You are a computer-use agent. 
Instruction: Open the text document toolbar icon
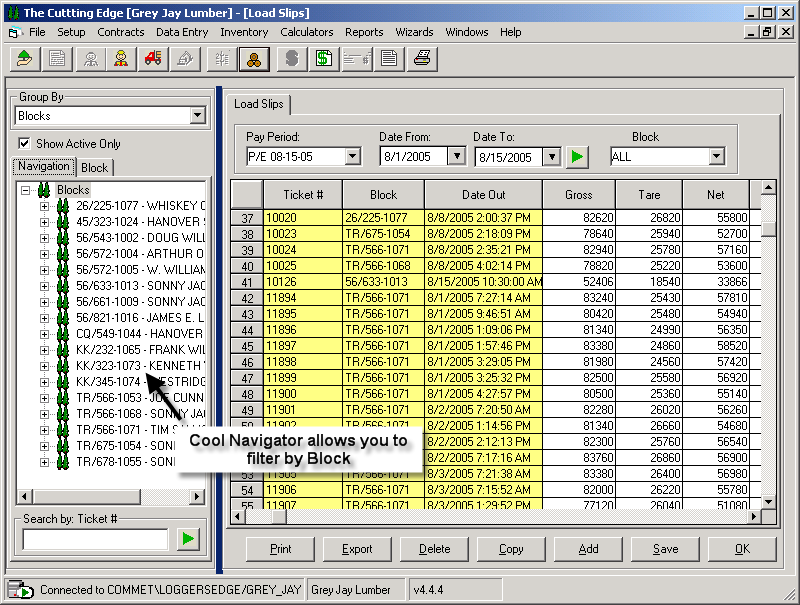(x=389, y=59)
